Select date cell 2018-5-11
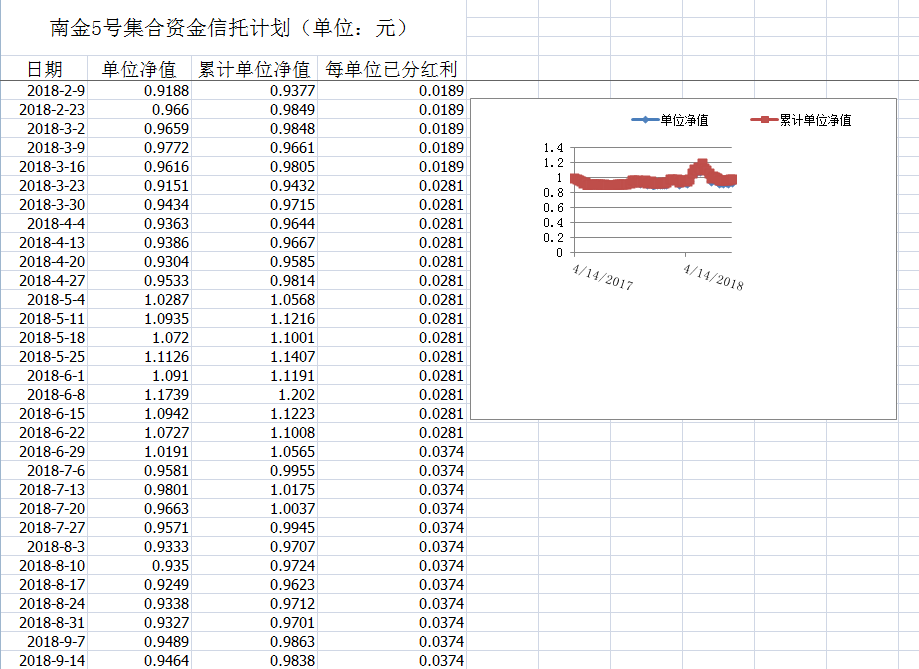 pos(45,319)
